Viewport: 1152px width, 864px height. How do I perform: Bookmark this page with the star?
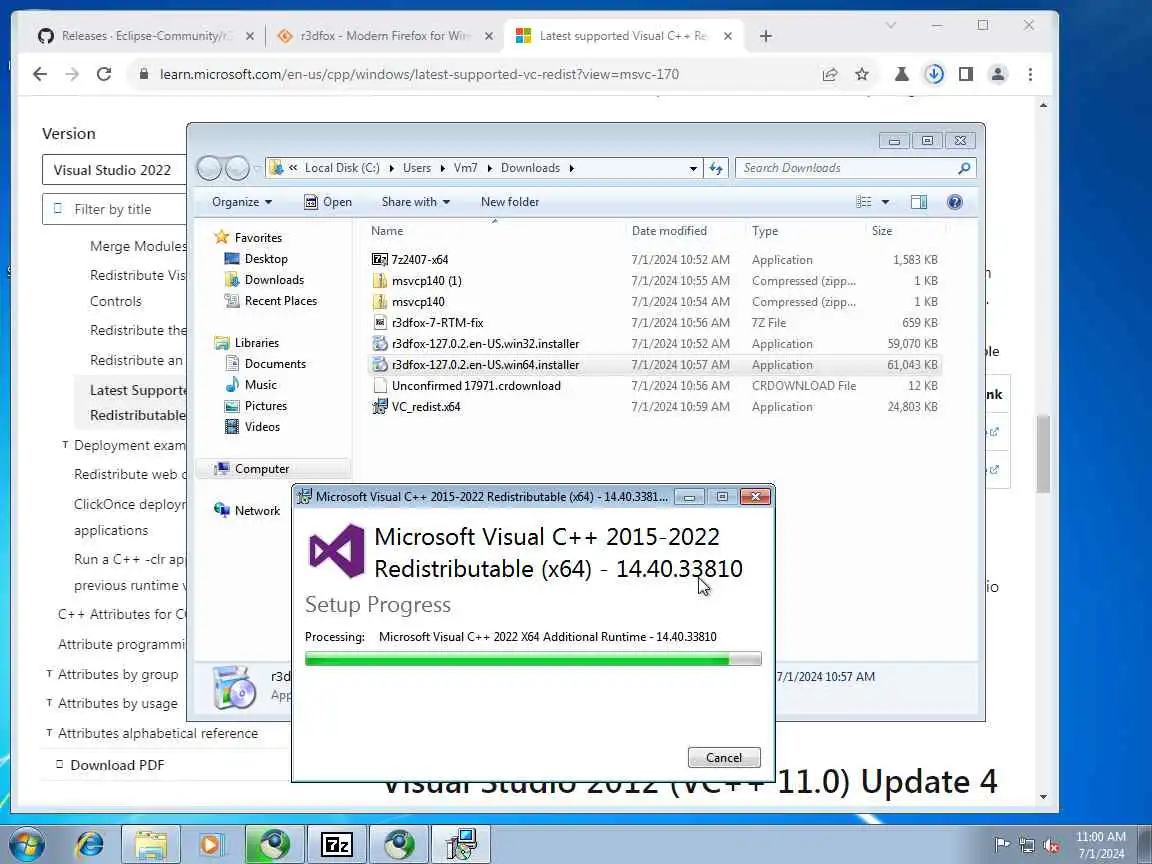(x=862, y=74)
